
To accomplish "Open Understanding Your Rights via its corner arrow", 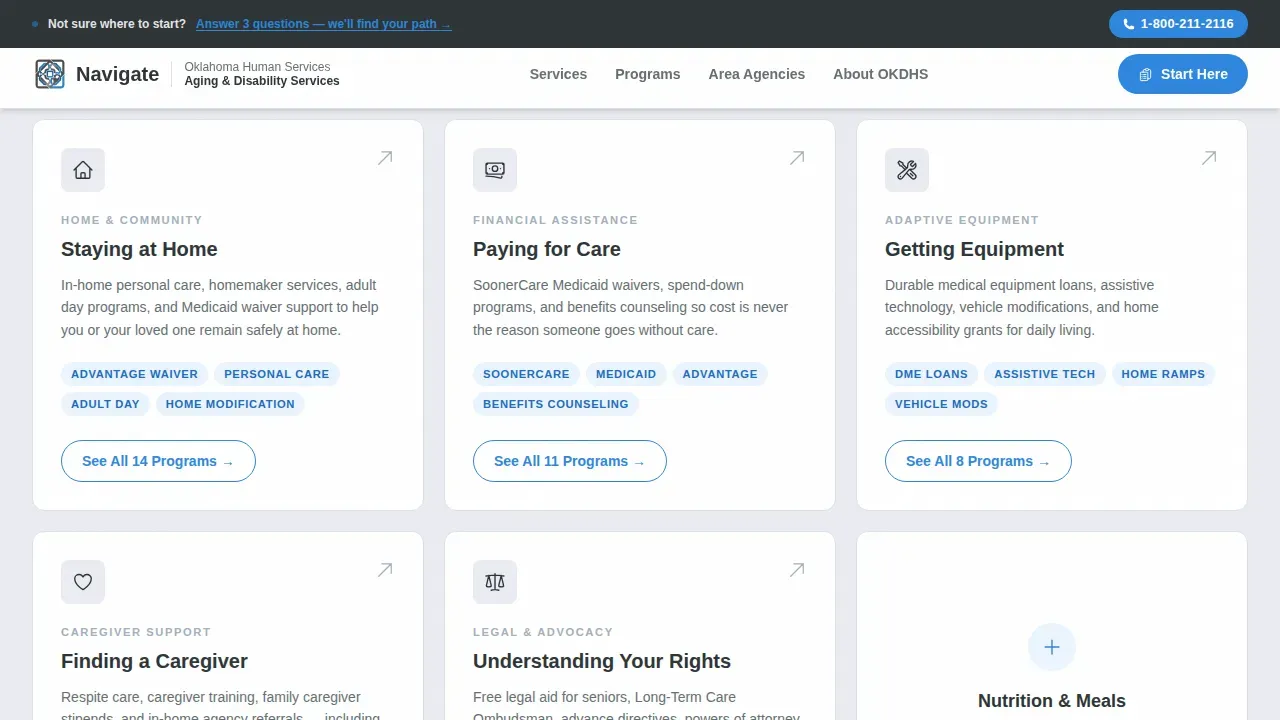I will click(797, 570).
